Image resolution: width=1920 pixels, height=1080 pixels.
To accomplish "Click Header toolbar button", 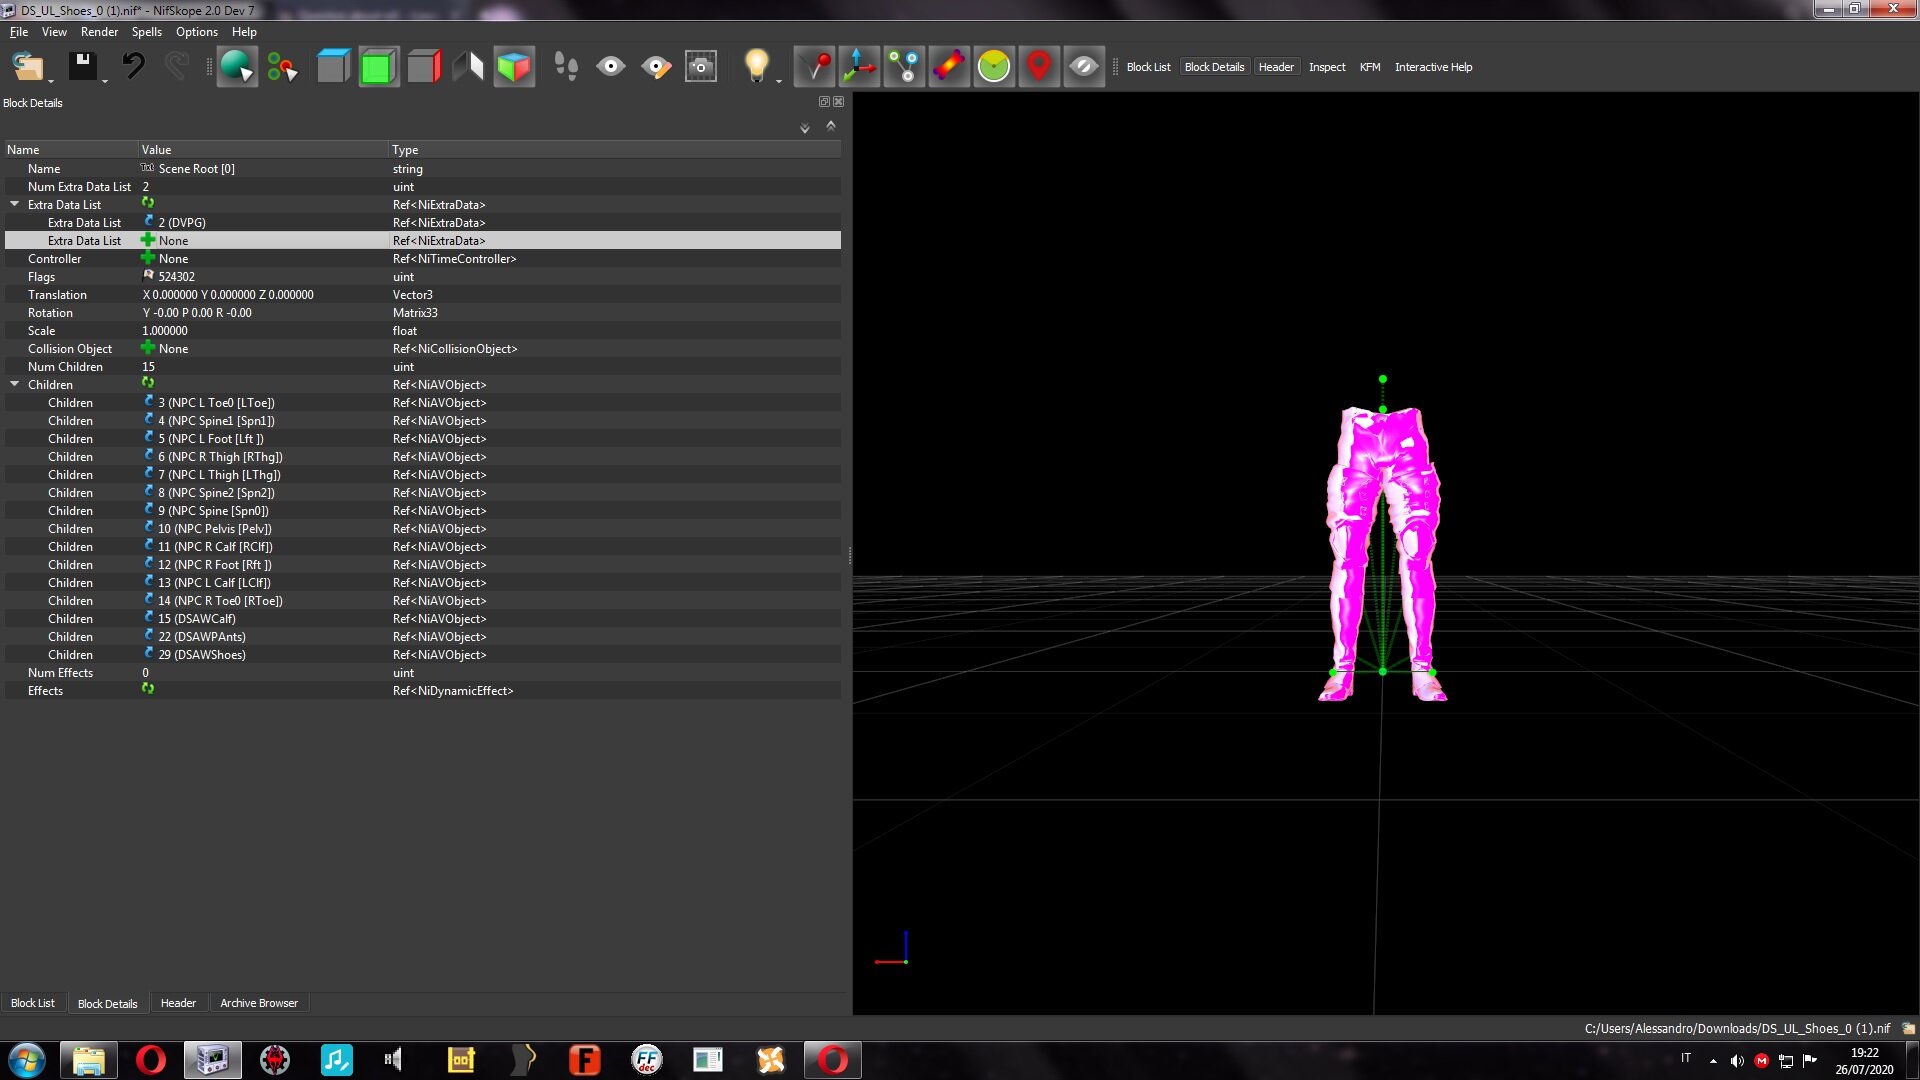I will click(x=1276, y=67).
